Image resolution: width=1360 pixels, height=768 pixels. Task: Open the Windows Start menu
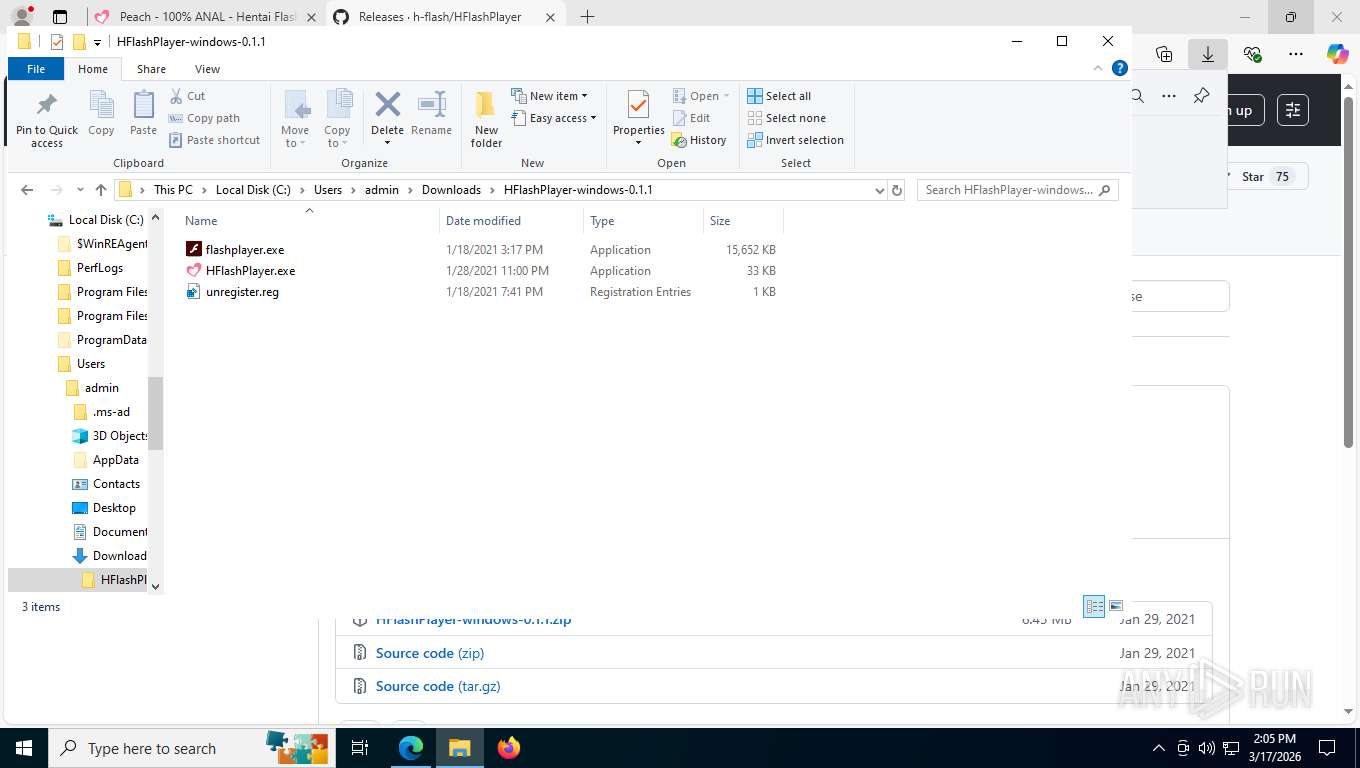(x=23, y=748)
